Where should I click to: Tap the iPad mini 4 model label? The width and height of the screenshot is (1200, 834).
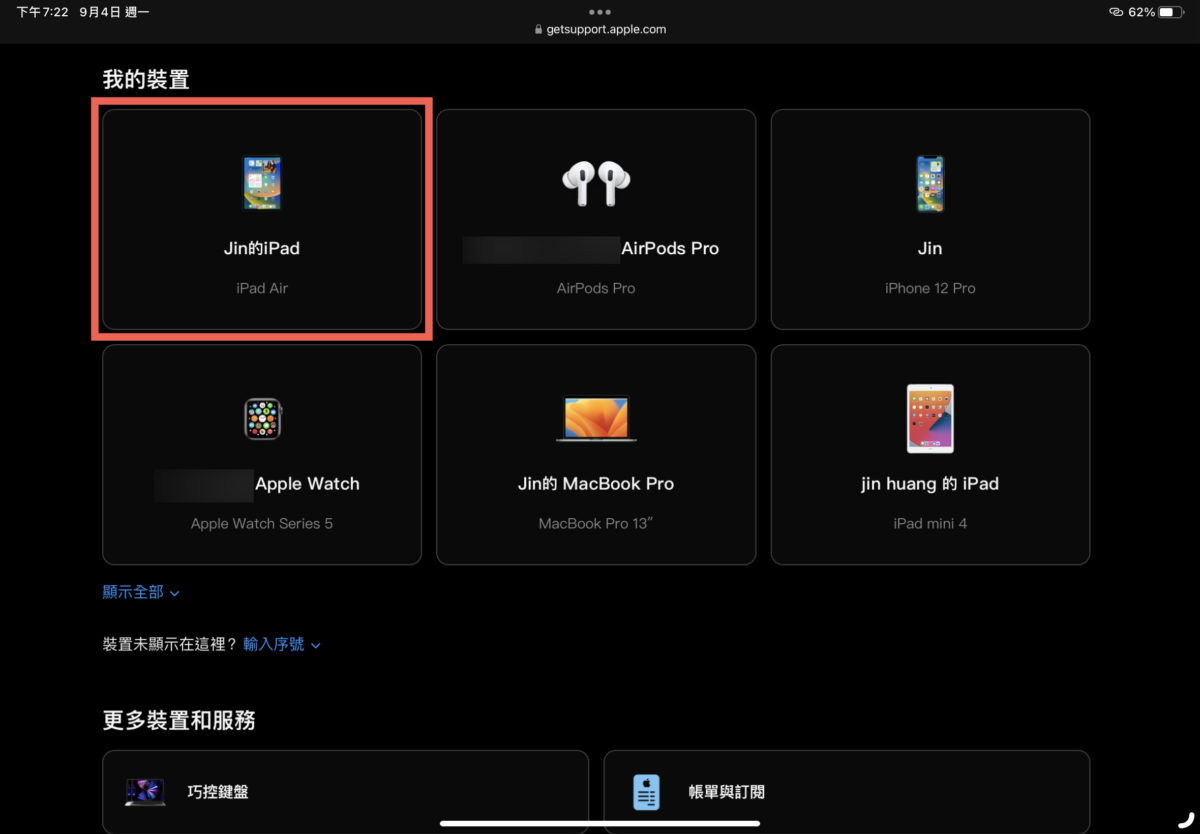[930, 523]
